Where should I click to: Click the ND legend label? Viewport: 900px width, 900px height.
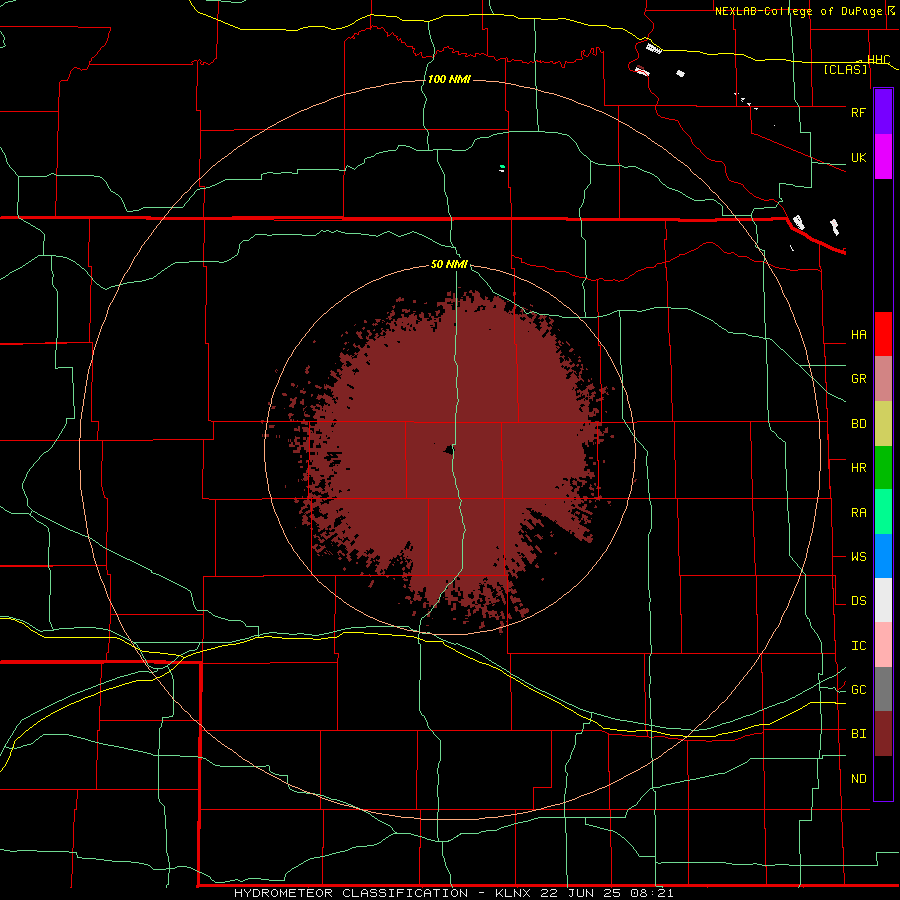point(858,779)
